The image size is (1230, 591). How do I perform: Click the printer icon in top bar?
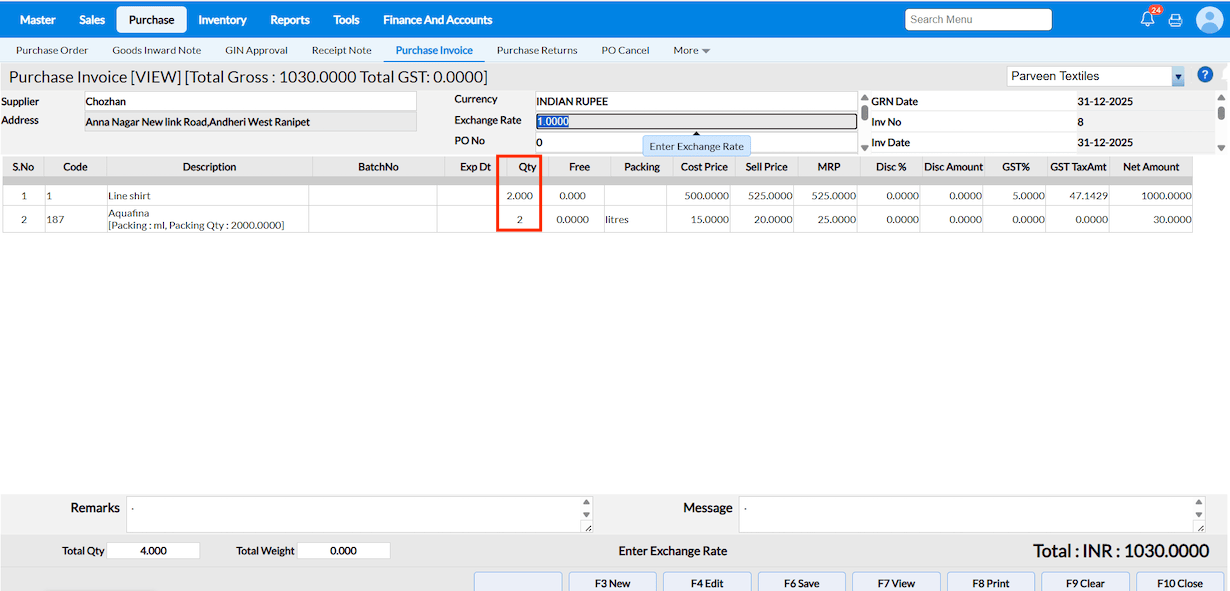(1176, 20)
